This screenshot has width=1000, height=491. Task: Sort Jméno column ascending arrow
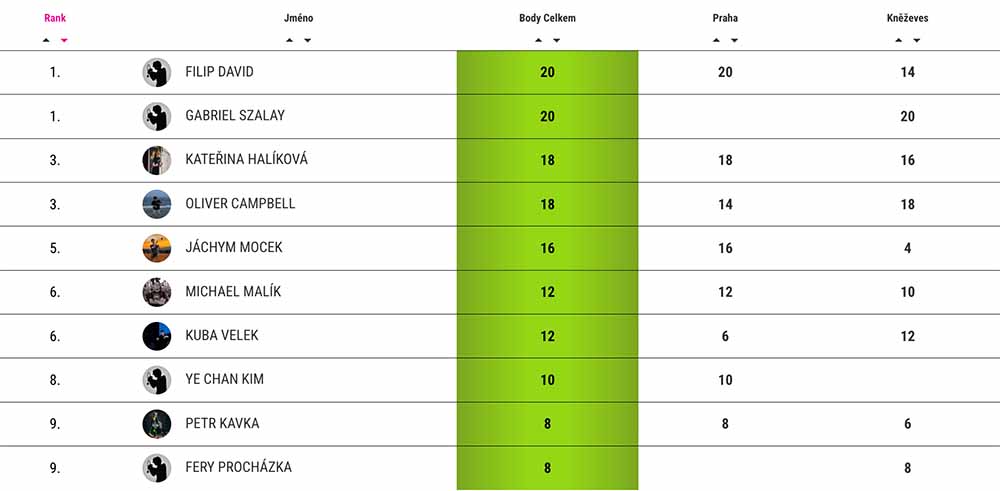pyautogui.click(x=290, y=40)
